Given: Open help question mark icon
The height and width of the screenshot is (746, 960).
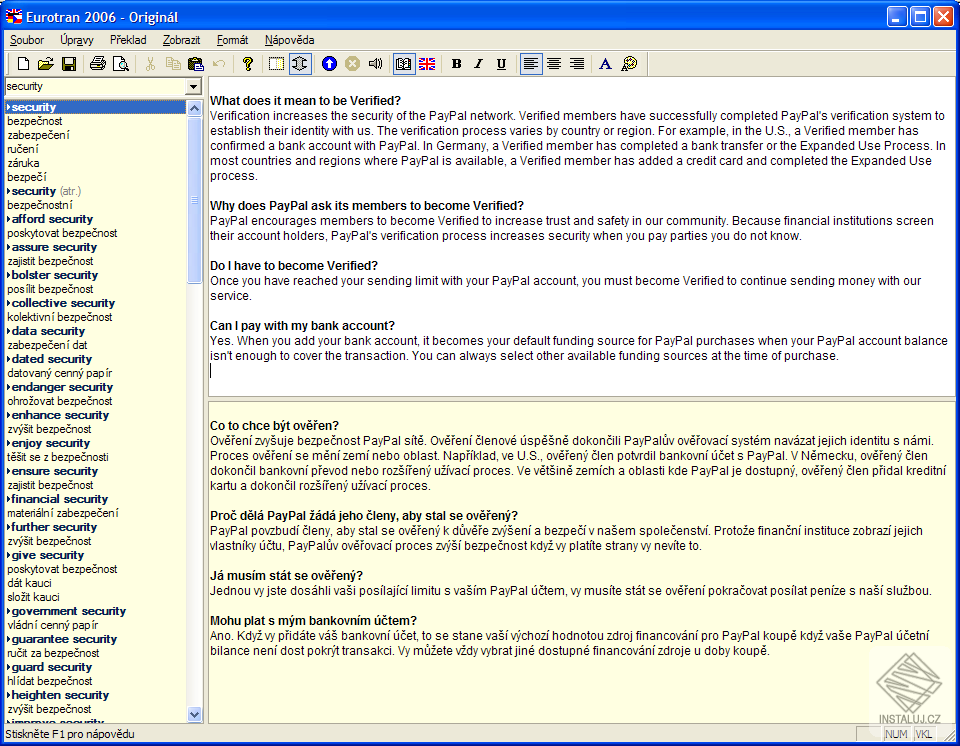Looking at the screenshot, I should 247,64.
